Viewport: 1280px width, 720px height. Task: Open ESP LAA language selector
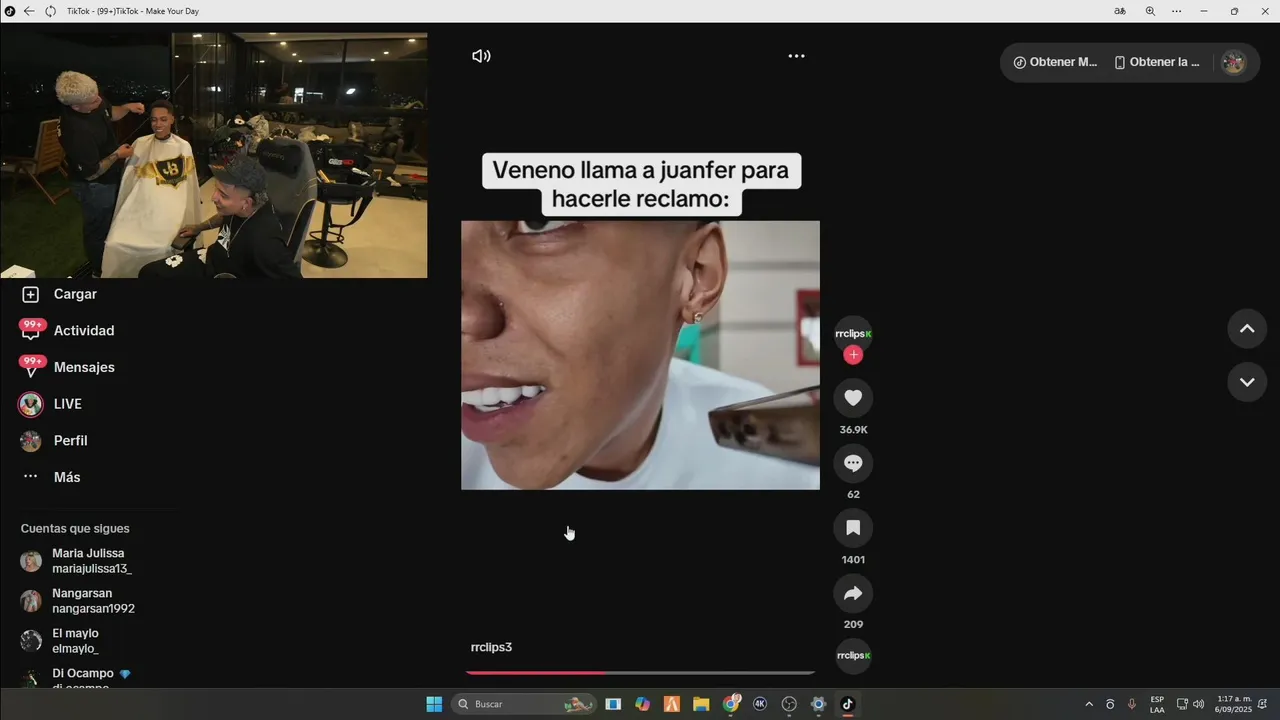(x=1157, y=704)
